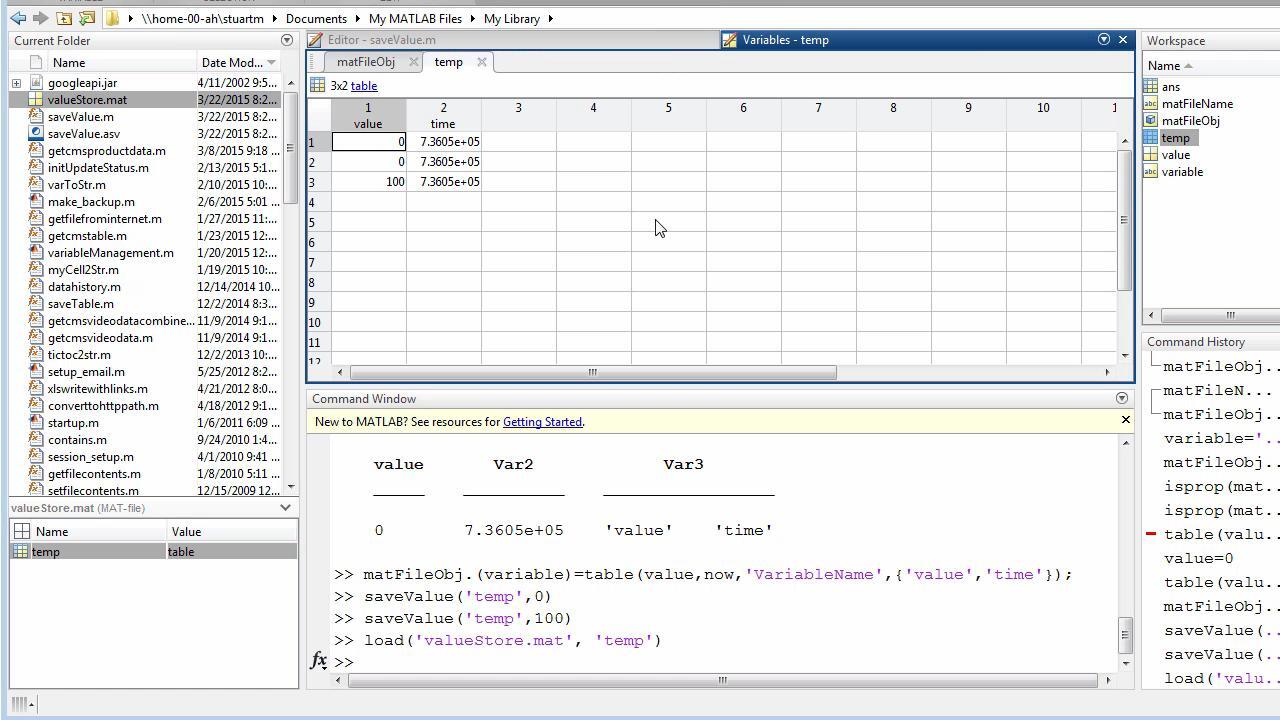Open the Current Folder panel actions menu
This screenshot has height=720, width=1280.
coord(287,41)
